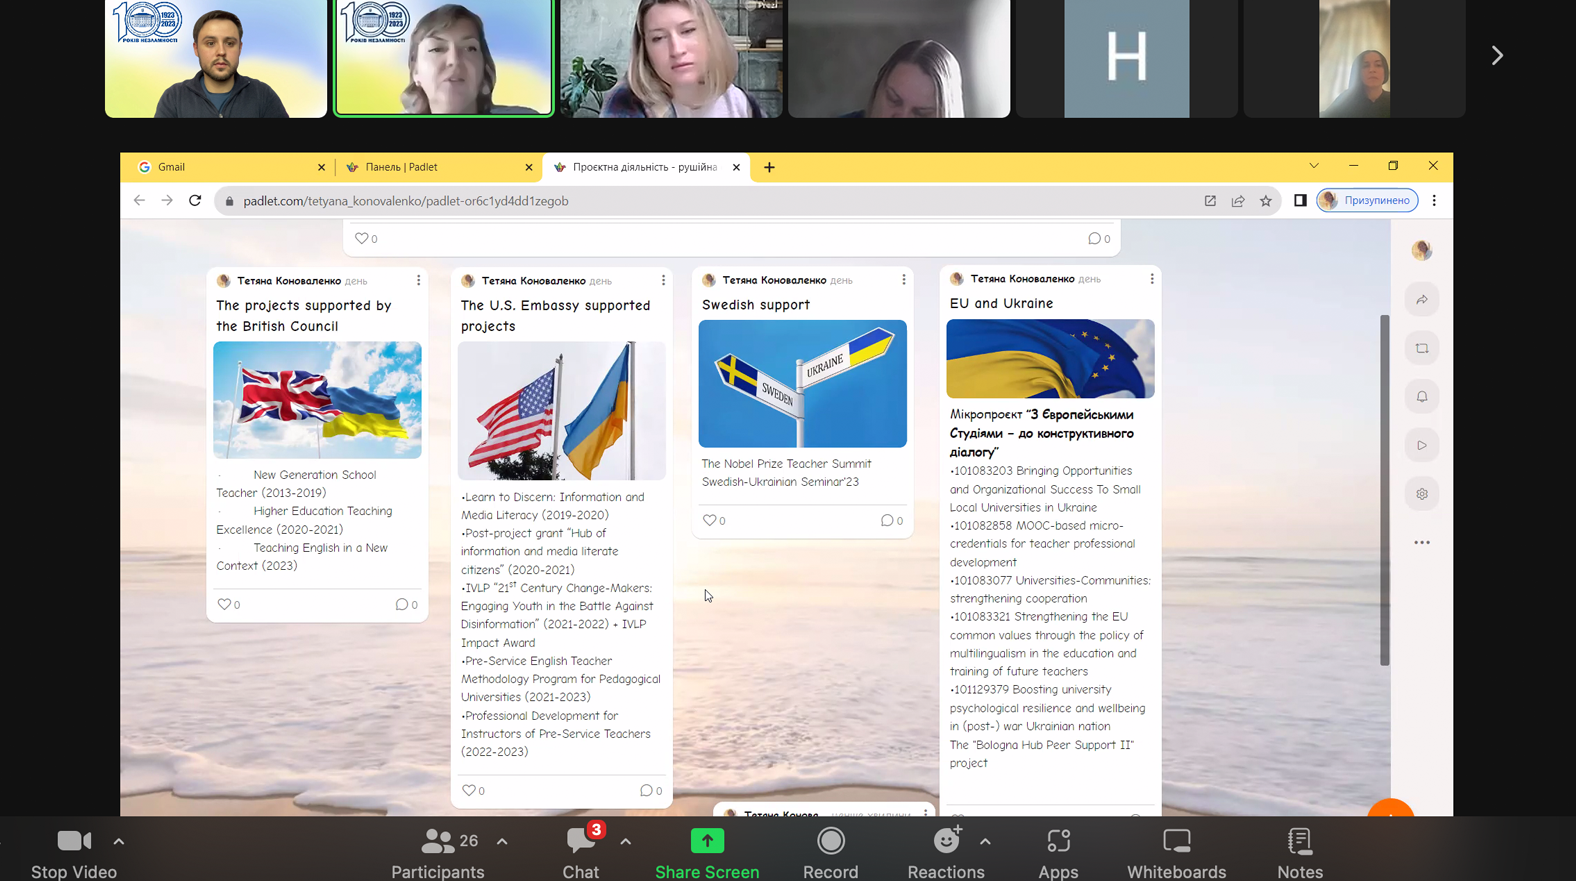Open the Chat panel with 3 unread

pyautogui.click(x=580, y=841)
